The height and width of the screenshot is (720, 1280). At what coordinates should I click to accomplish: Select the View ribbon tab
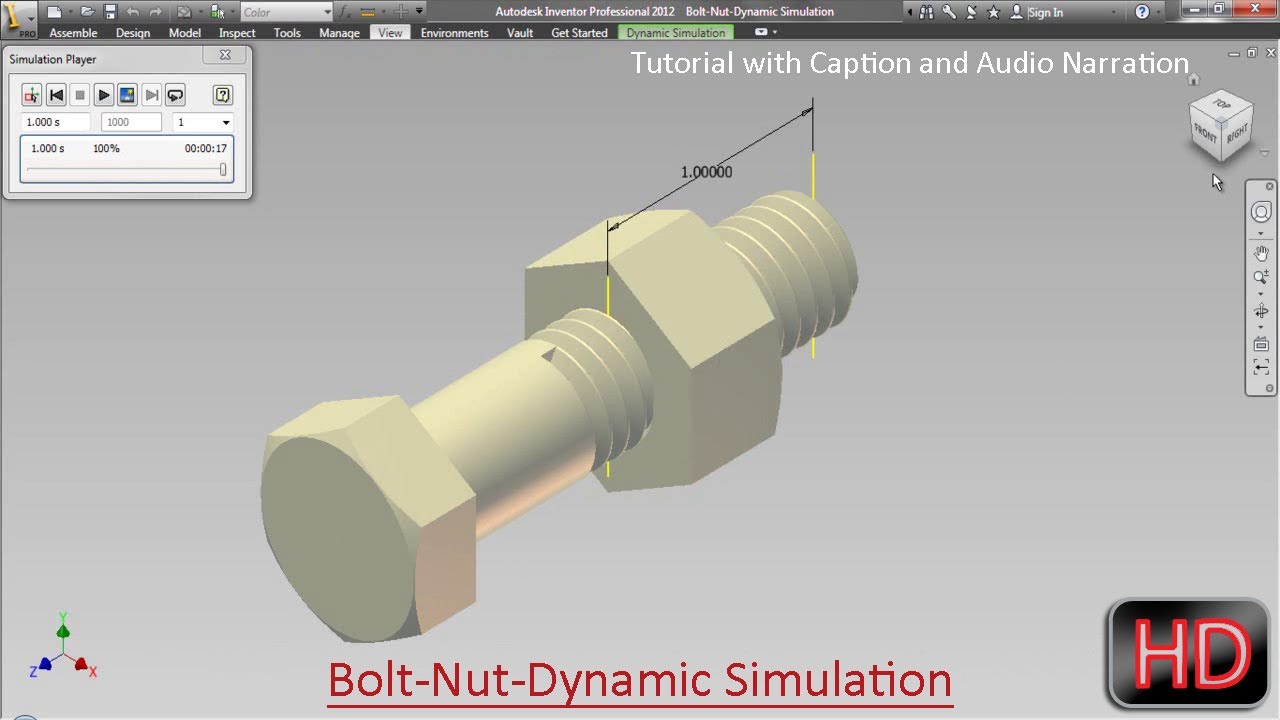point(390,33)
